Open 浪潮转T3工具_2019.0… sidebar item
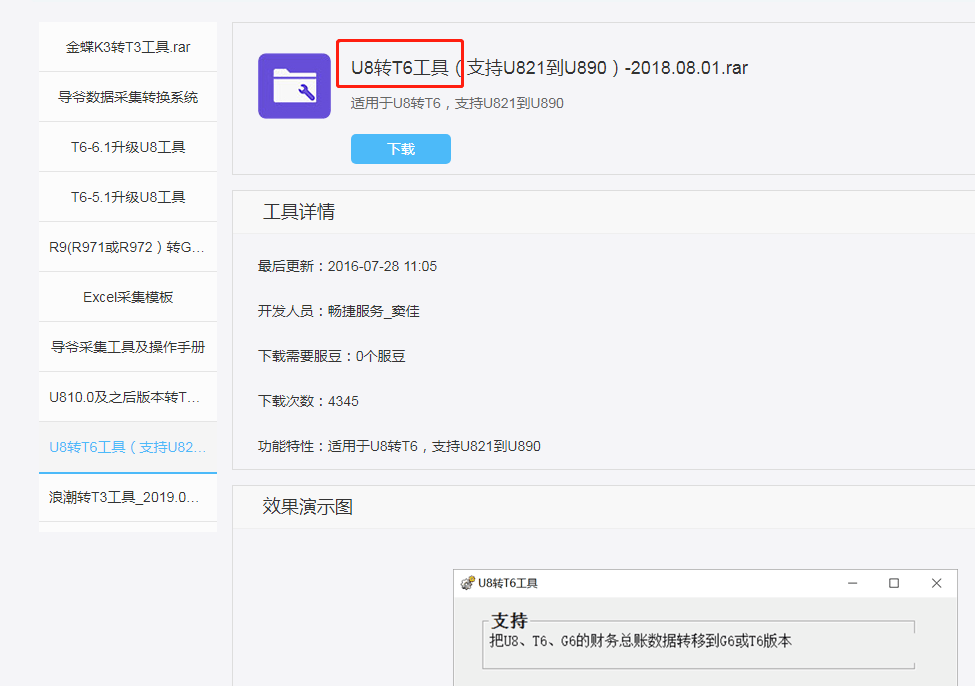Image resolution: width=975 pixels, height=686 pixels. point(128,498)
